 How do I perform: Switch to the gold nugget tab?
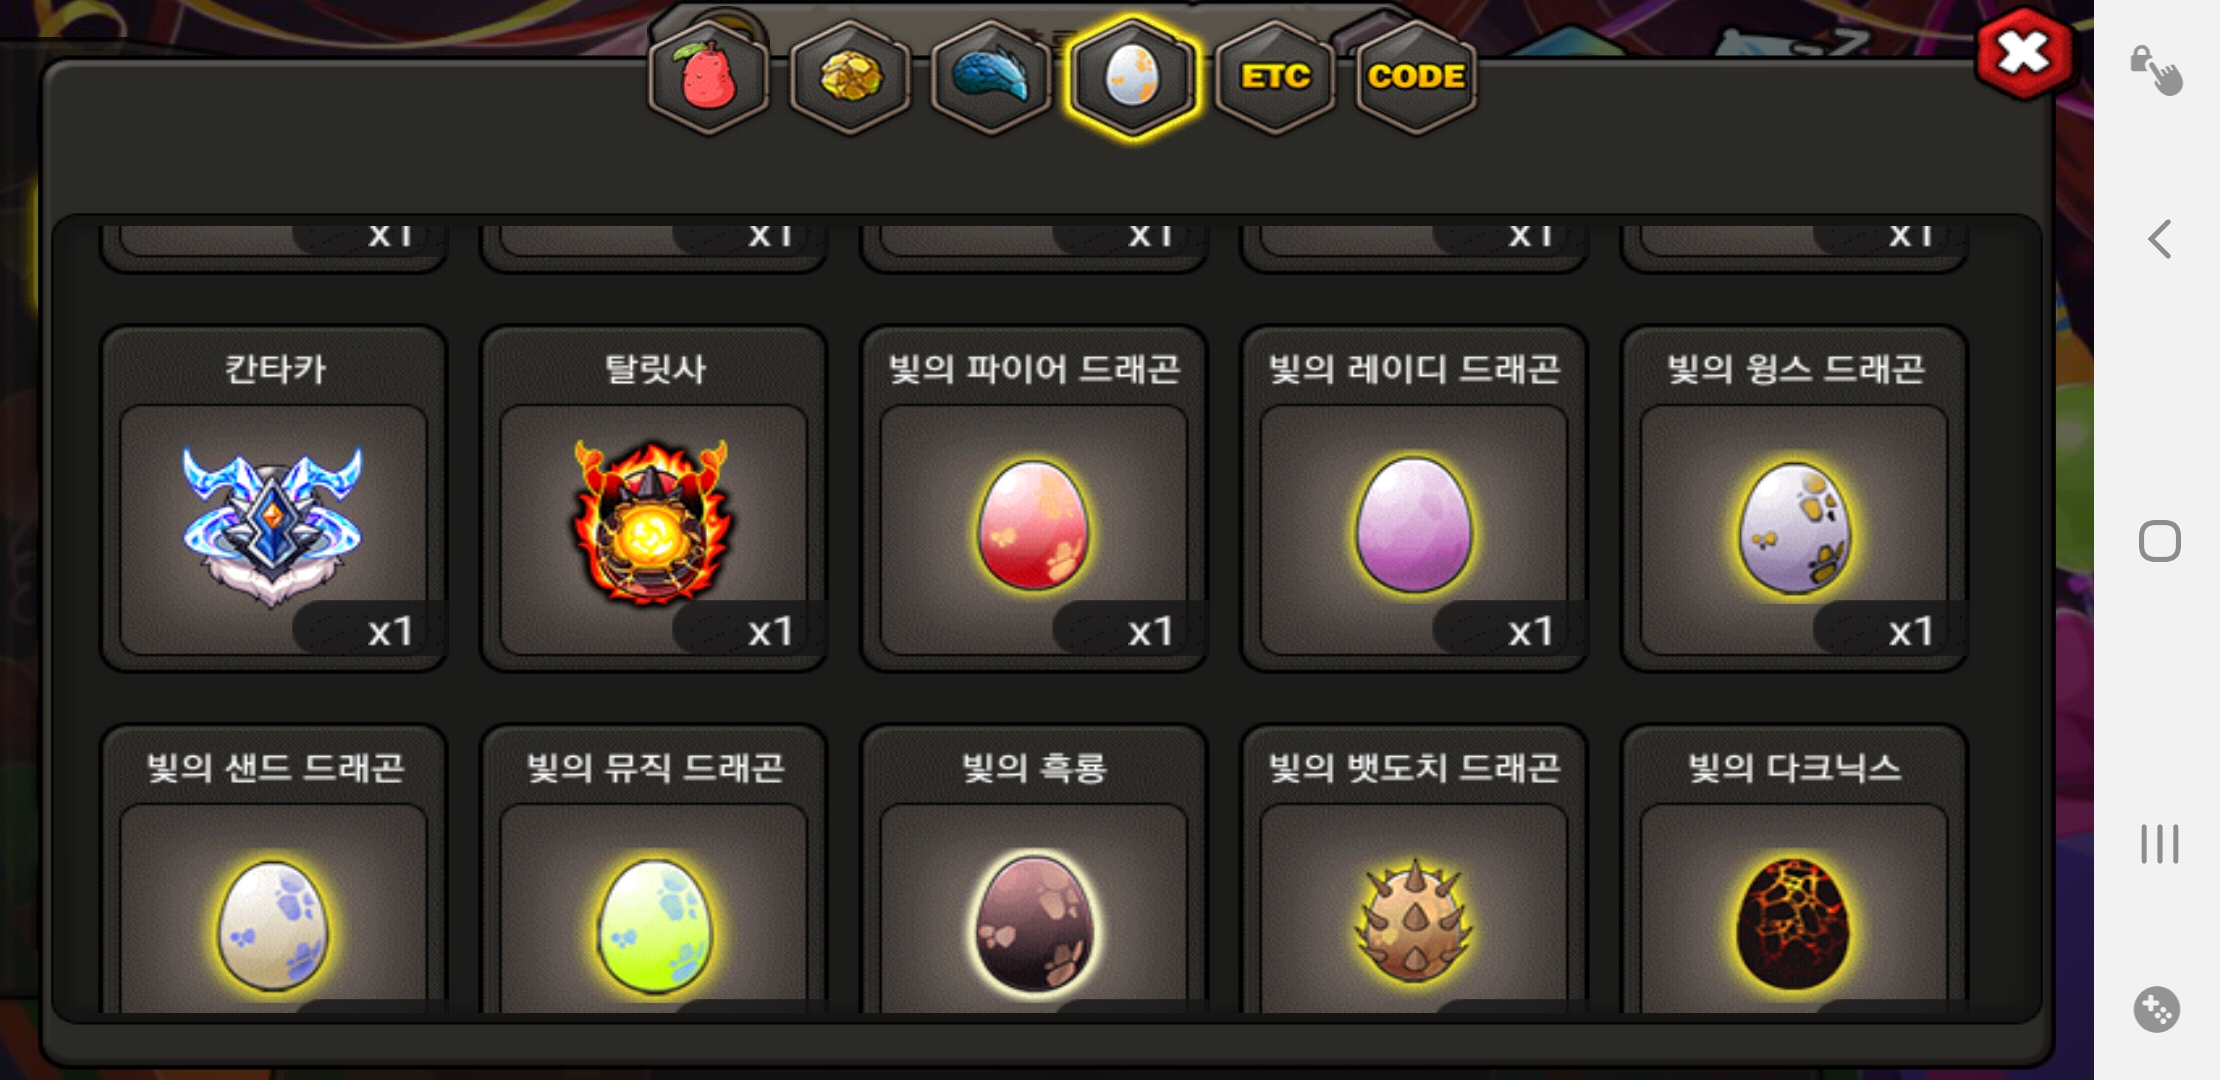(850, 77)
